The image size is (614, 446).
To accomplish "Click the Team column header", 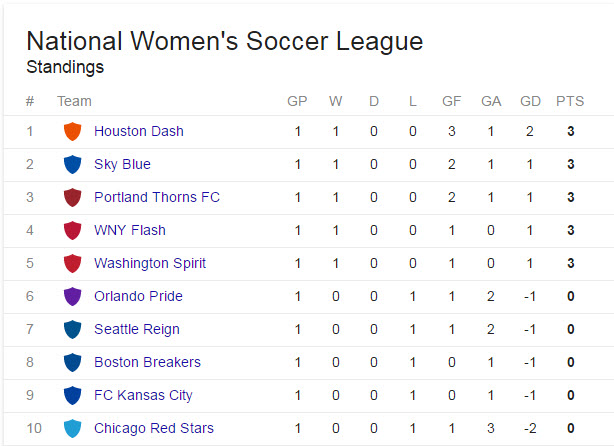I will pos(74,101).
